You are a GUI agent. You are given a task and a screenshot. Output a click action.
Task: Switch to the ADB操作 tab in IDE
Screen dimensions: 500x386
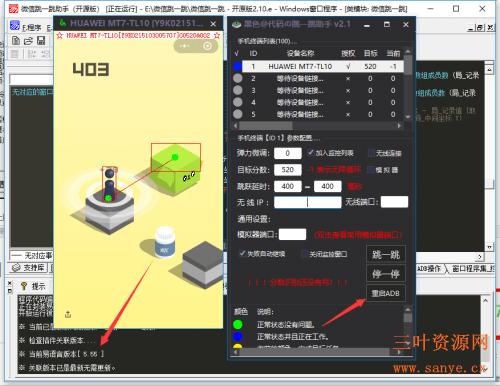pos(429,269)
